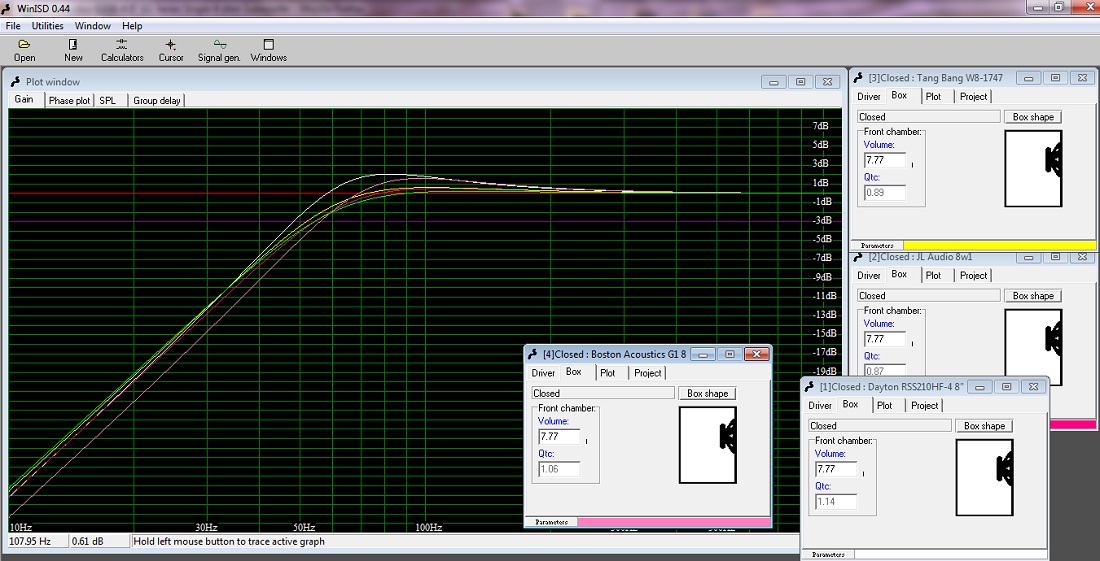Screen dimensions: 1100x561
Task: Switch to the Group delay tab
Action: coord(156,100)
